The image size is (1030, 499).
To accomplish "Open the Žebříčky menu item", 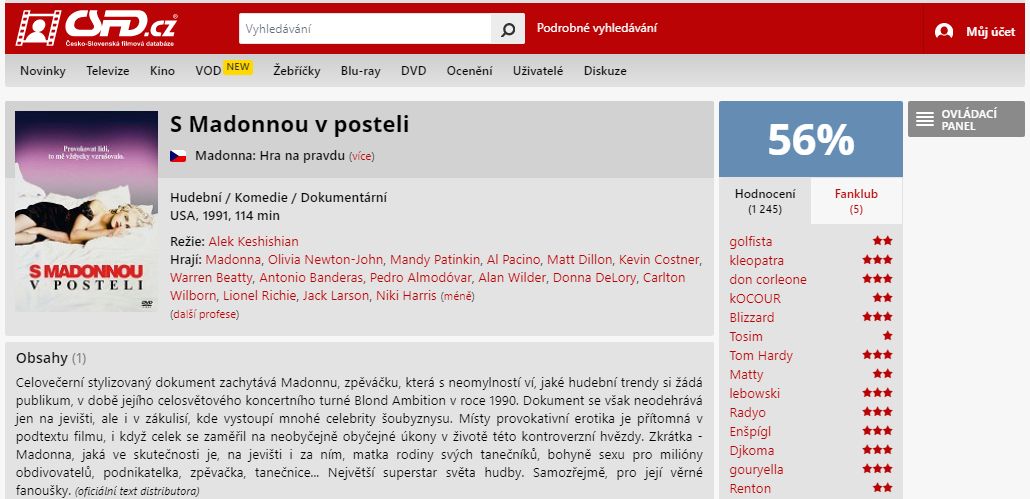I will click(x=297, y=71).
